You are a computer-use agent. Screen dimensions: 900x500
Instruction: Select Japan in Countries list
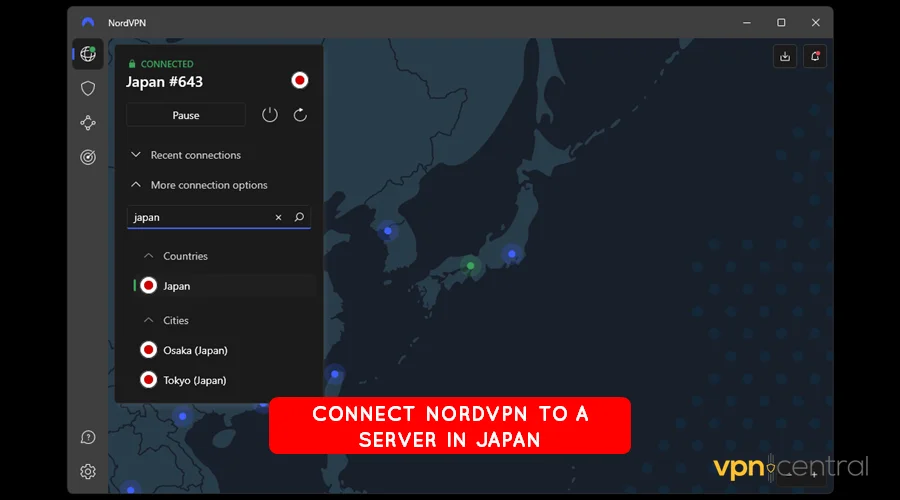pyautogui.click(x=224, y=286)
